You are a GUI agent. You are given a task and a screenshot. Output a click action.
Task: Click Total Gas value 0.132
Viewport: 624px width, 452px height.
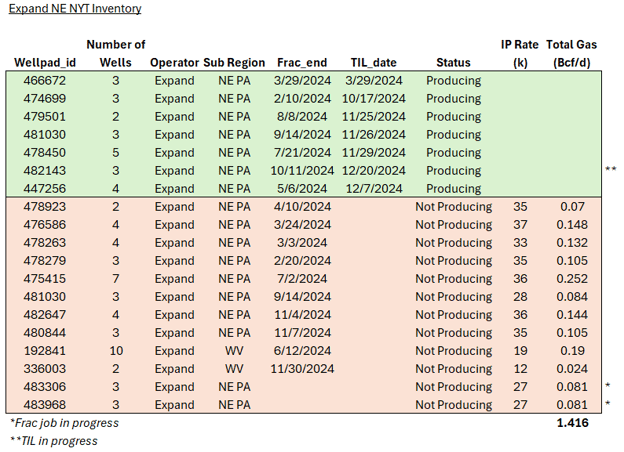point(572,243)
